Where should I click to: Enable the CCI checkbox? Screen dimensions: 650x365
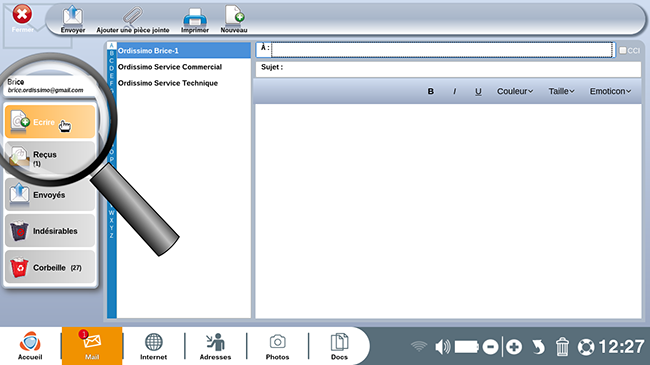tap(623, 51)
